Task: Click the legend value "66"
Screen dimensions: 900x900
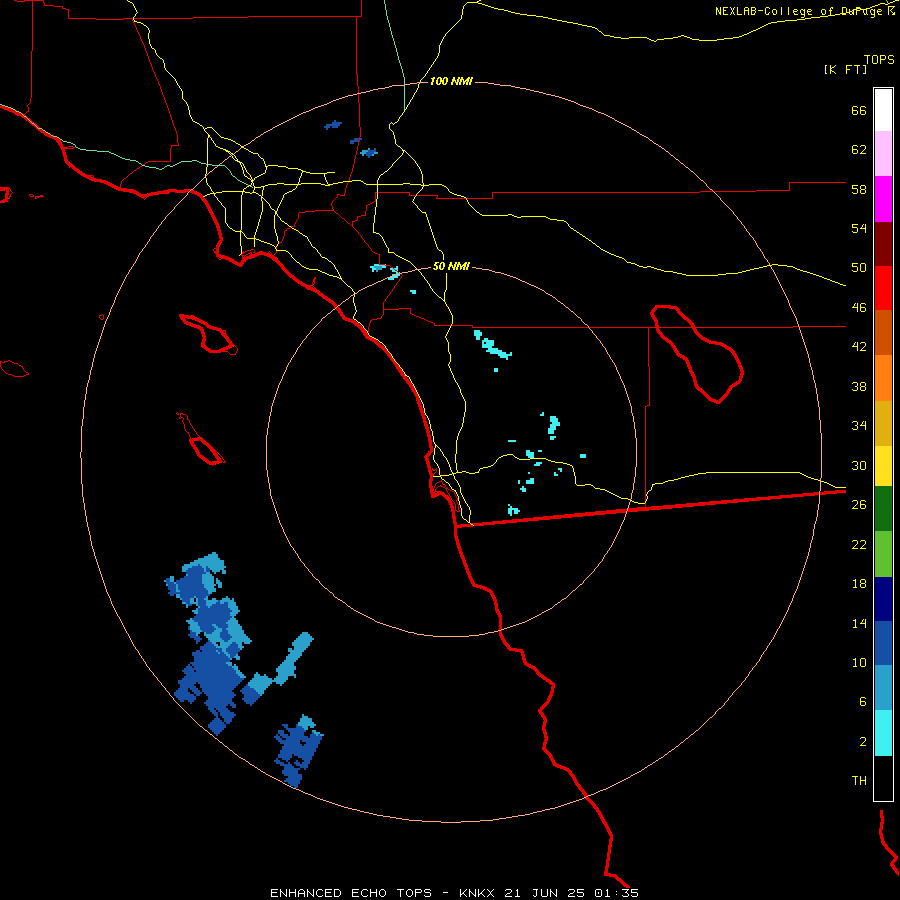Action: [x=859, y=110]
